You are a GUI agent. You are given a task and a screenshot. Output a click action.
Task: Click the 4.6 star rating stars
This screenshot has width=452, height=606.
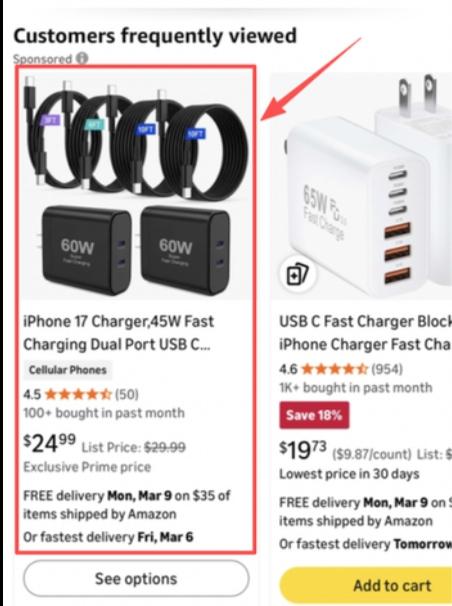click(x=334, y=369)
